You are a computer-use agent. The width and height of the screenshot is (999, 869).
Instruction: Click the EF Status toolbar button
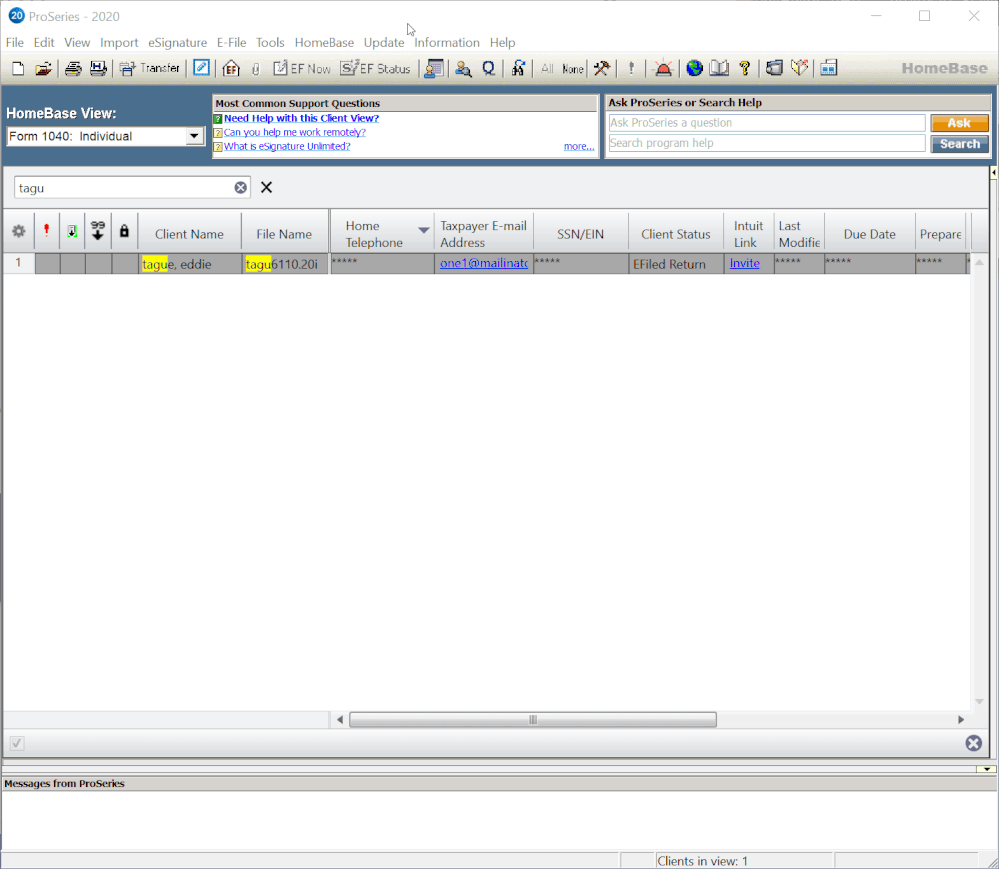pos(376,69)
